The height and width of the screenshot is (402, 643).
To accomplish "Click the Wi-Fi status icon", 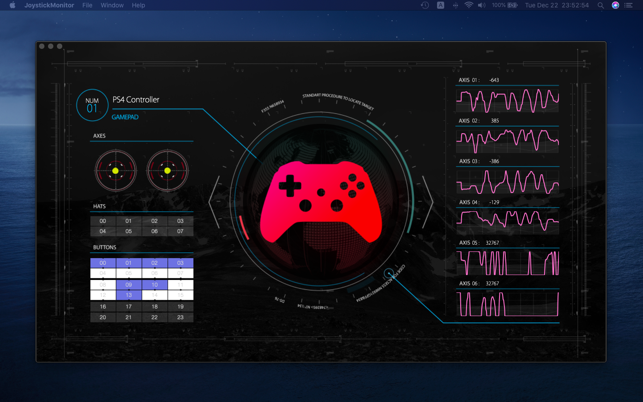I will (468, 5).
